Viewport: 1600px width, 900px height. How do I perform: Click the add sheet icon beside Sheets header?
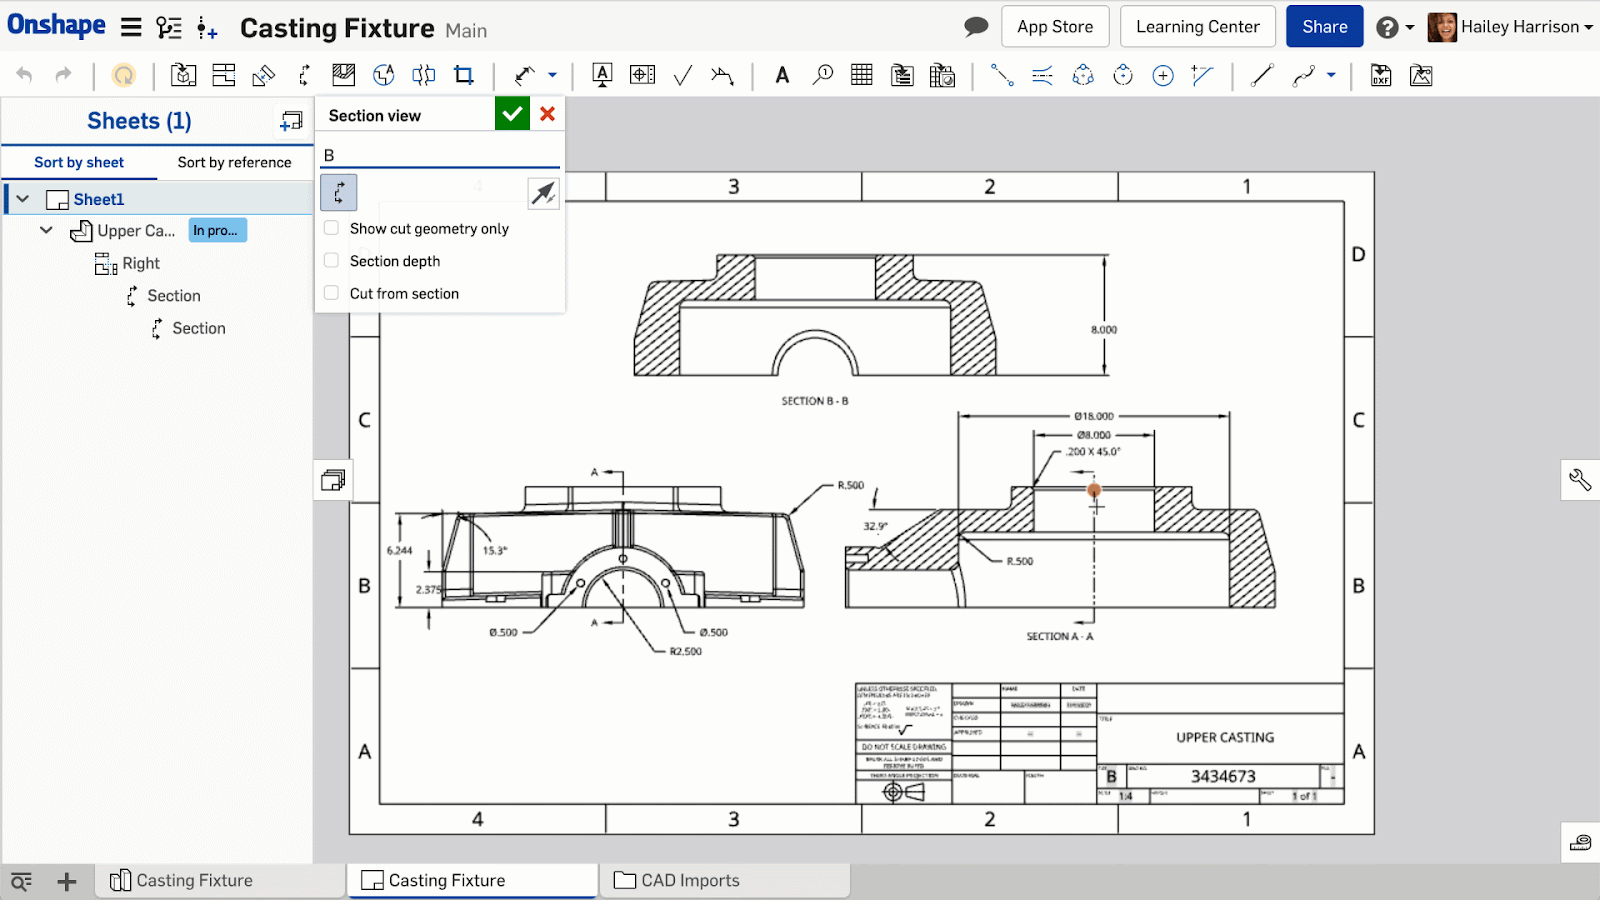click(x=291, y=121)
